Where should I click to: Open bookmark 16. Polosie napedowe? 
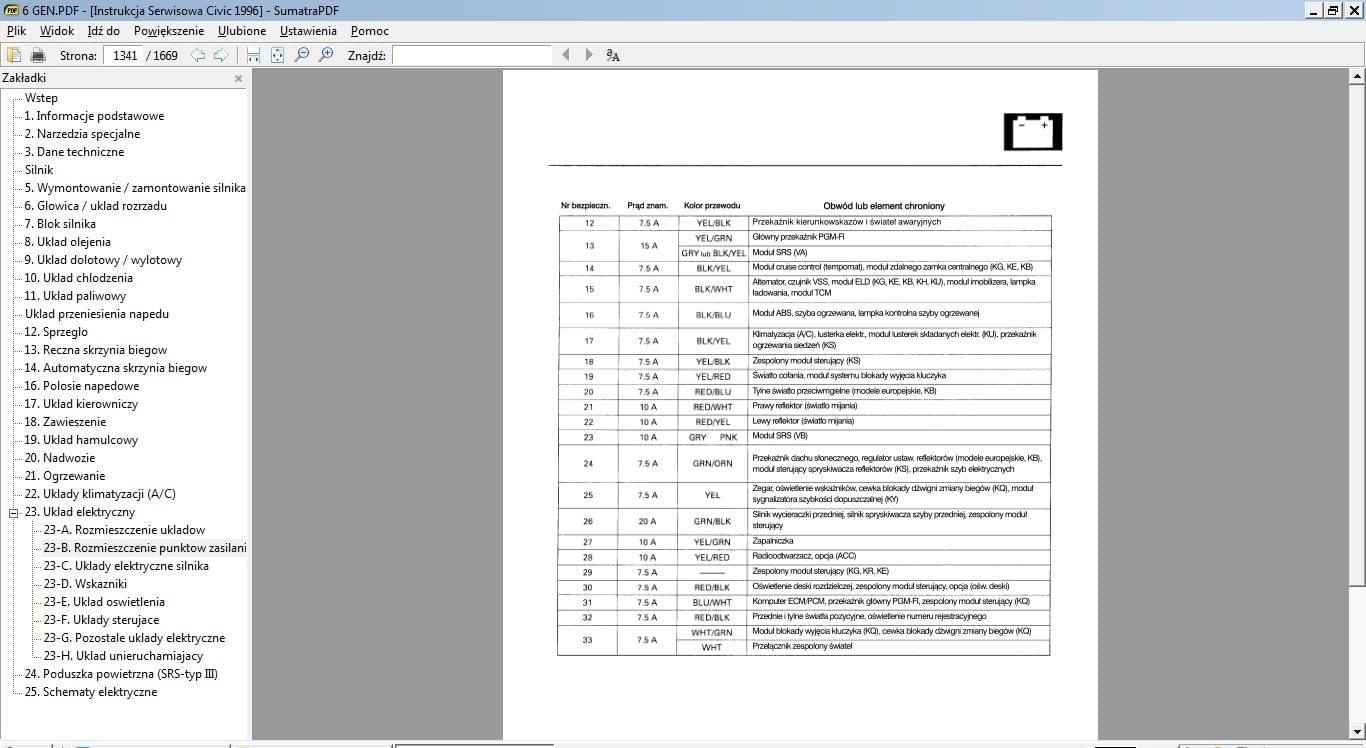(x=82, y=386)
